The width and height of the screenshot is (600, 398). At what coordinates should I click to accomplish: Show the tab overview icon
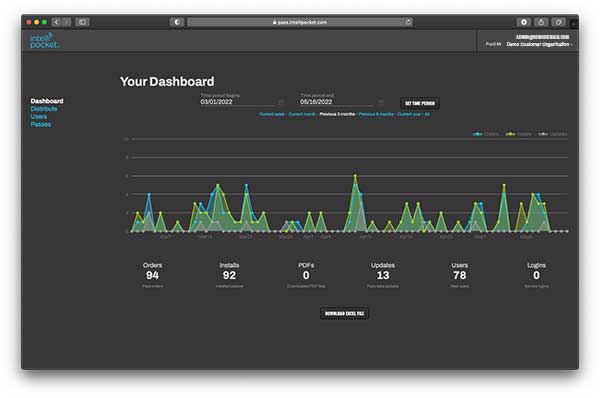(559, 22)
